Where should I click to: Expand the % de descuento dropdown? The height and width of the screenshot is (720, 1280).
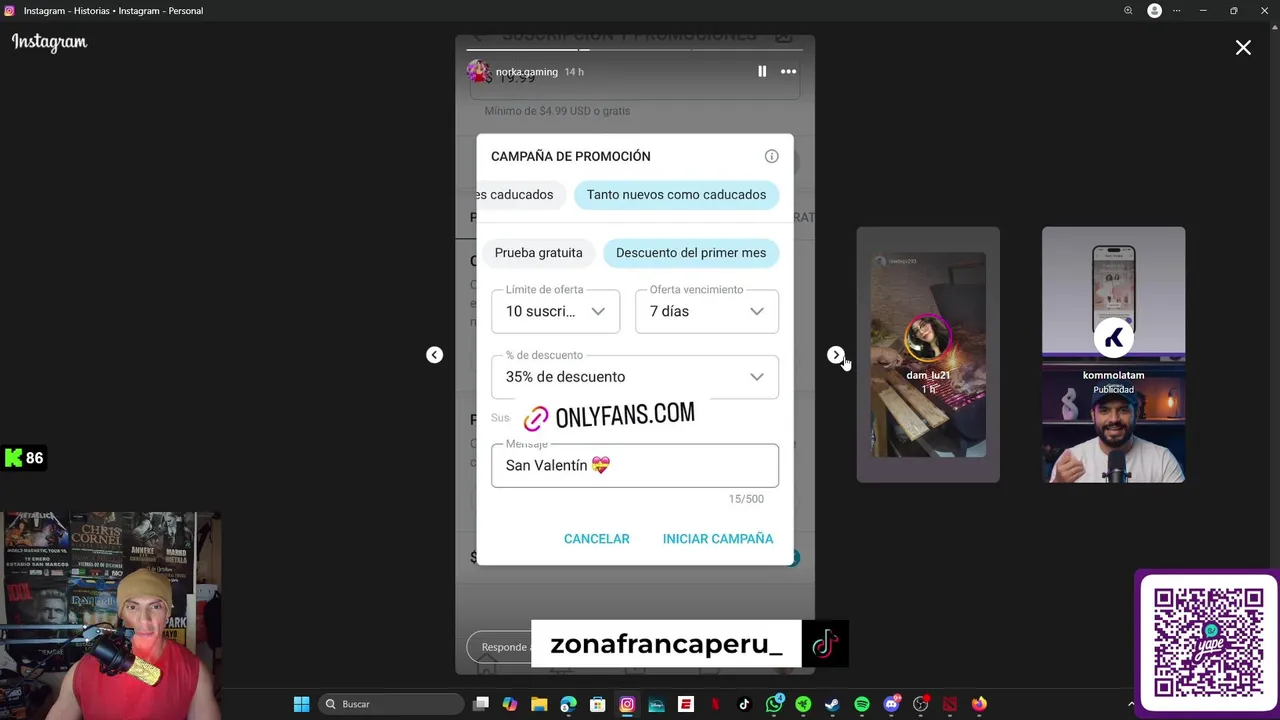point(635,377)
